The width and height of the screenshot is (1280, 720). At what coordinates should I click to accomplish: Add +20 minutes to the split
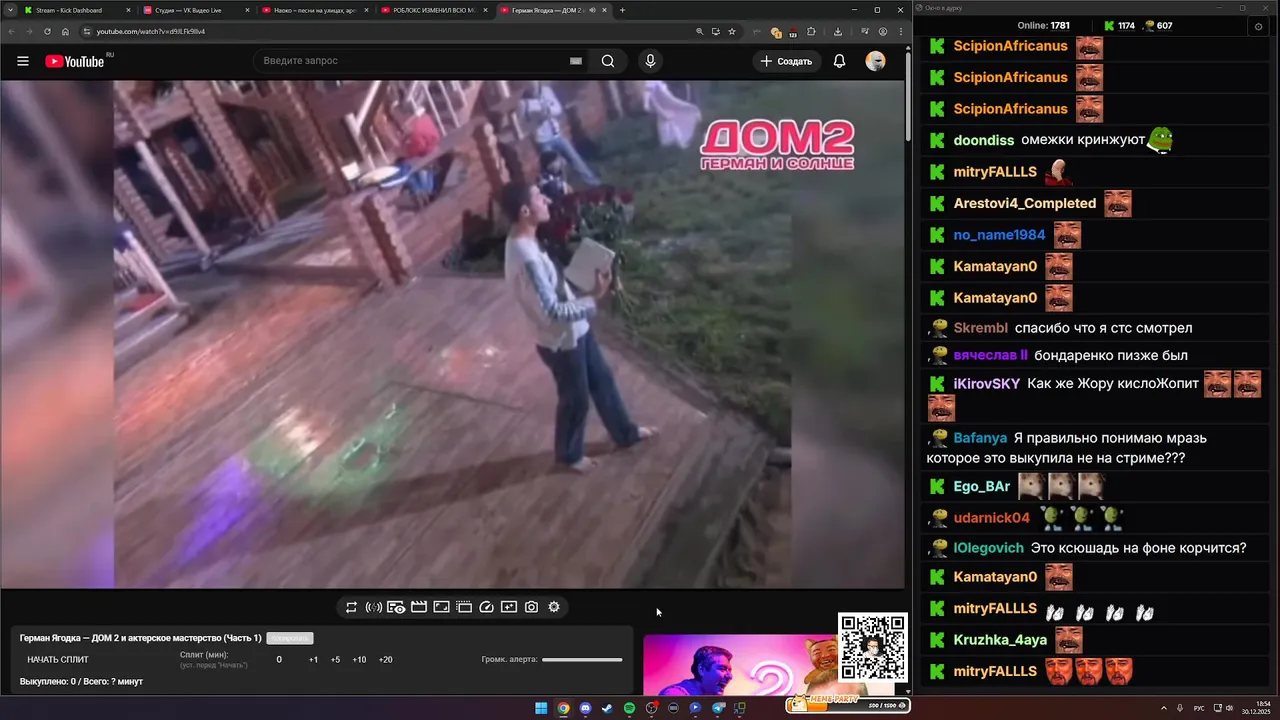pyautogui.click(x=385, y=660)
